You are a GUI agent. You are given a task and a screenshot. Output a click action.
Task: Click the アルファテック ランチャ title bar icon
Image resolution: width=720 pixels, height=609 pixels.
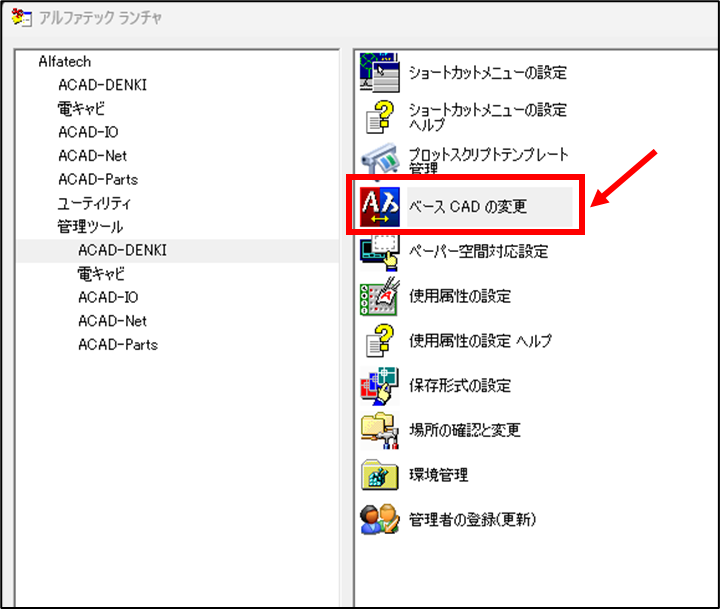21,18
